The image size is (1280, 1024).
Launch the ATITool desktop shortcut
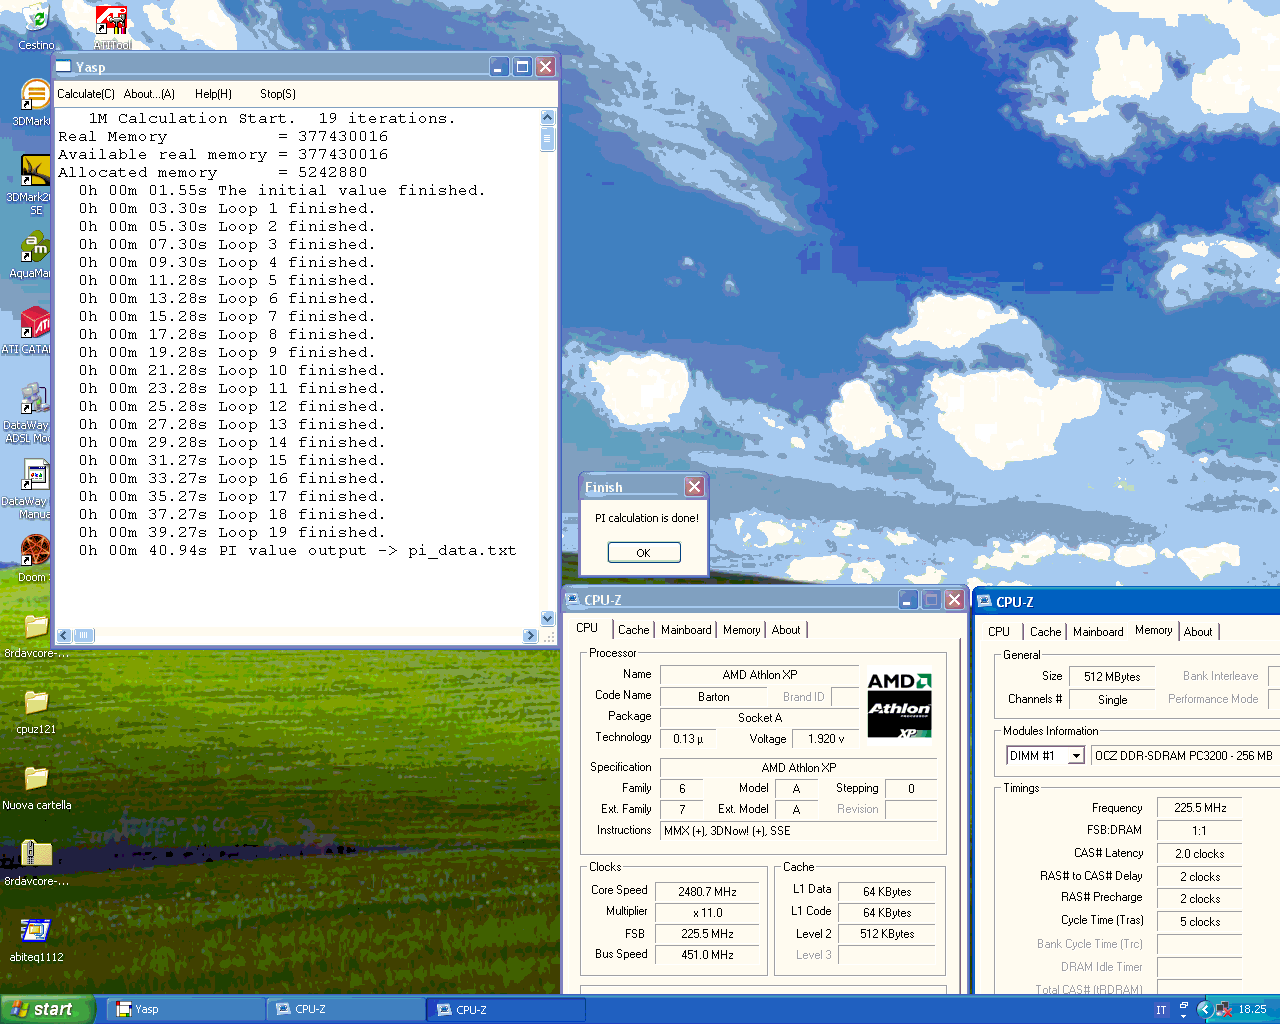click(111, 26)
